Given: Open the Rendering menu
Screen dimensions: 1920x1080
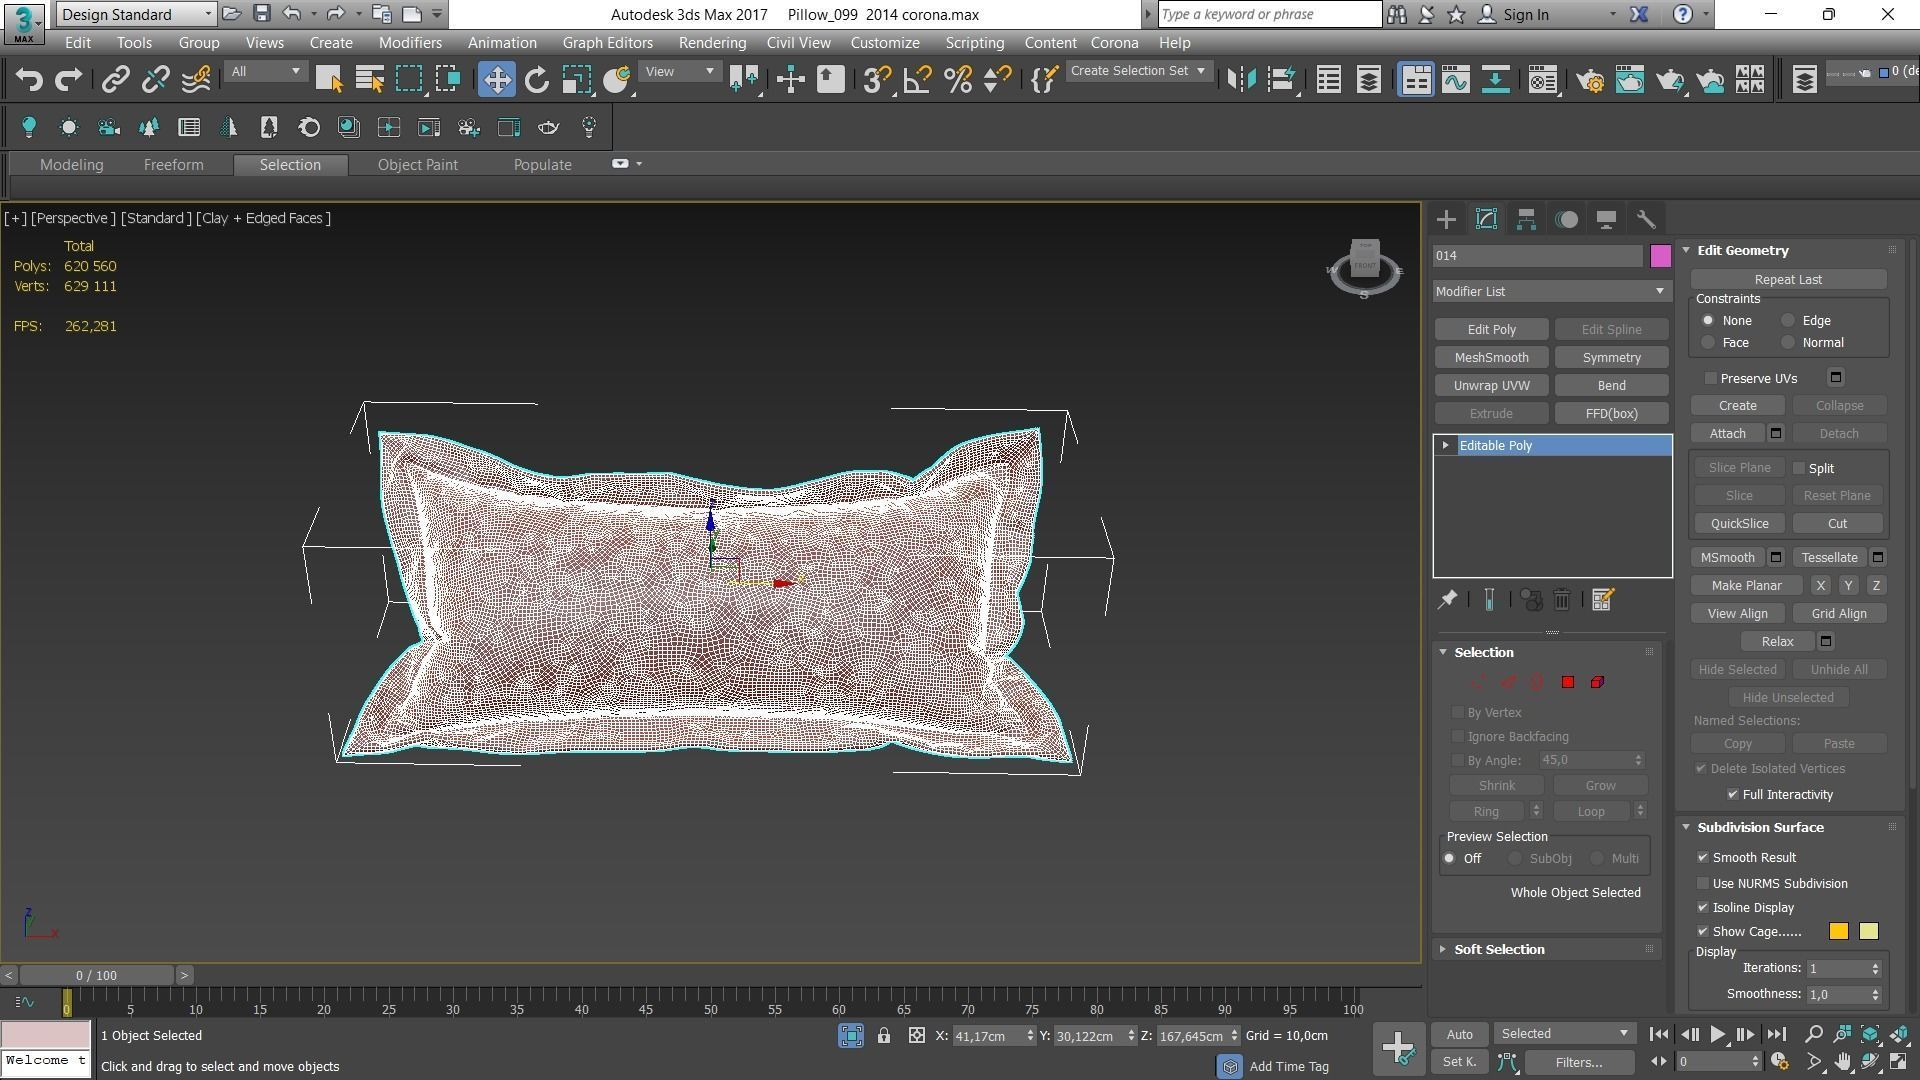Looking at the screenshot, I should click(712, 43).
